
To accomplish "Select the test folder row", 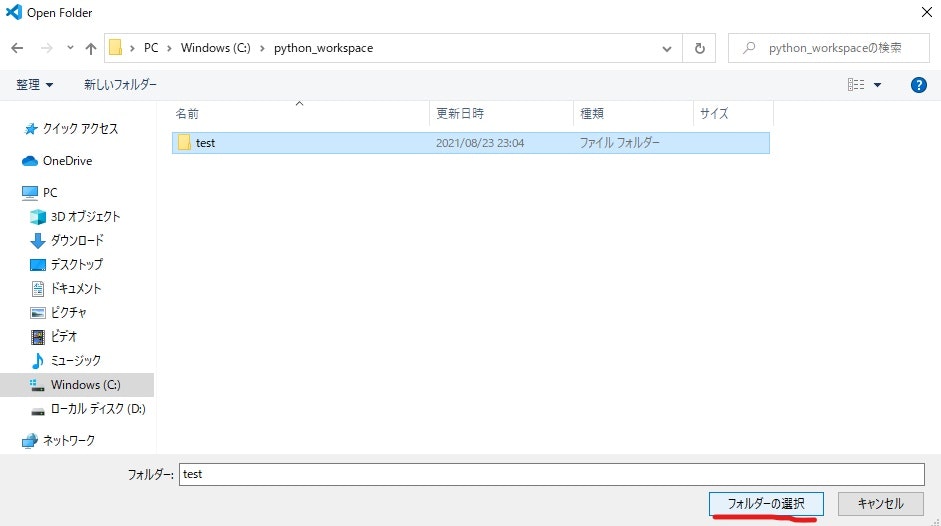I will tap(470, 143).
